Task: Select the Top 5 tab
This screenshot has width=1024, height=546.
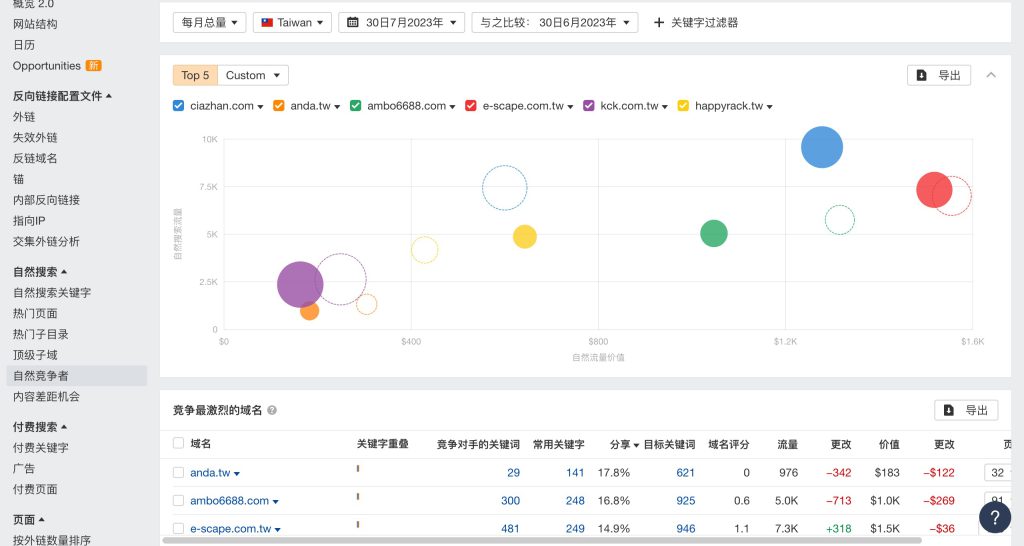Action: click(195, 75)
